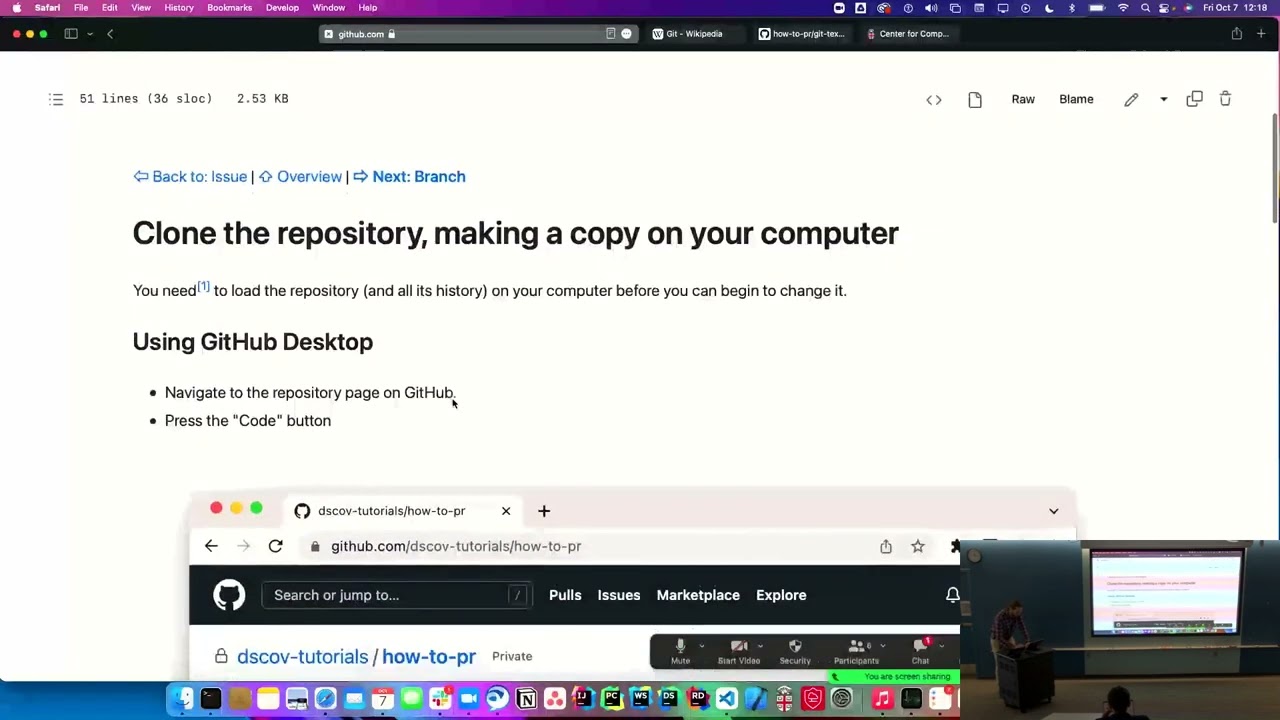Launch Finder from the Dock
Viewport: 1280px width, 720px height.
point(181,698)
